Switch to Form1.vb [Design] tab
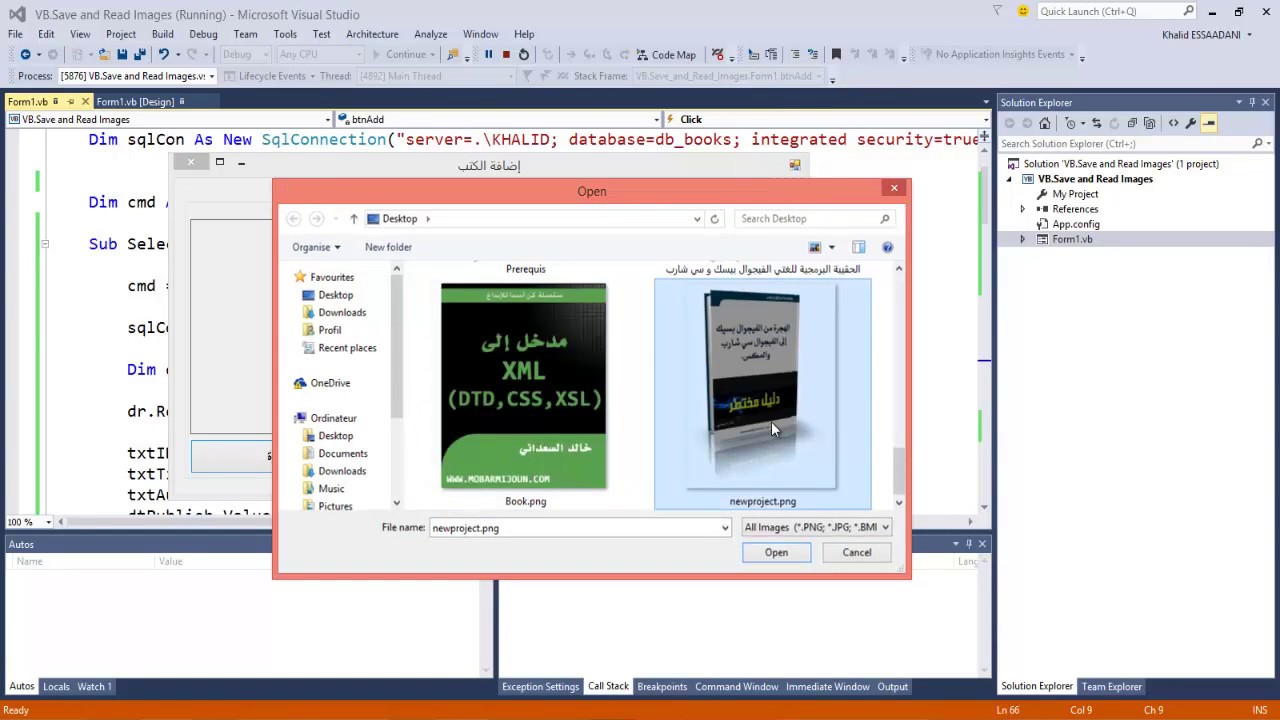 tap(135, 101)
